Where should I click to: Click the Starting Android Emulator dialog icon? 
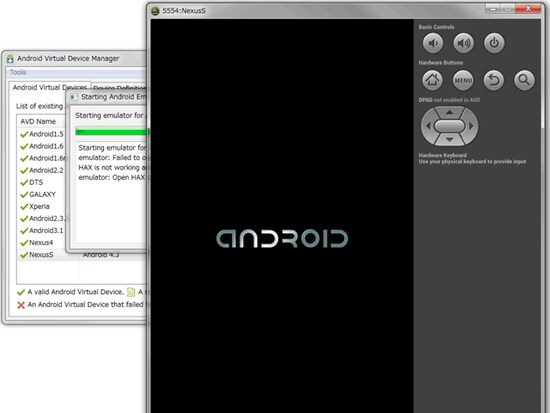point(74,97)
